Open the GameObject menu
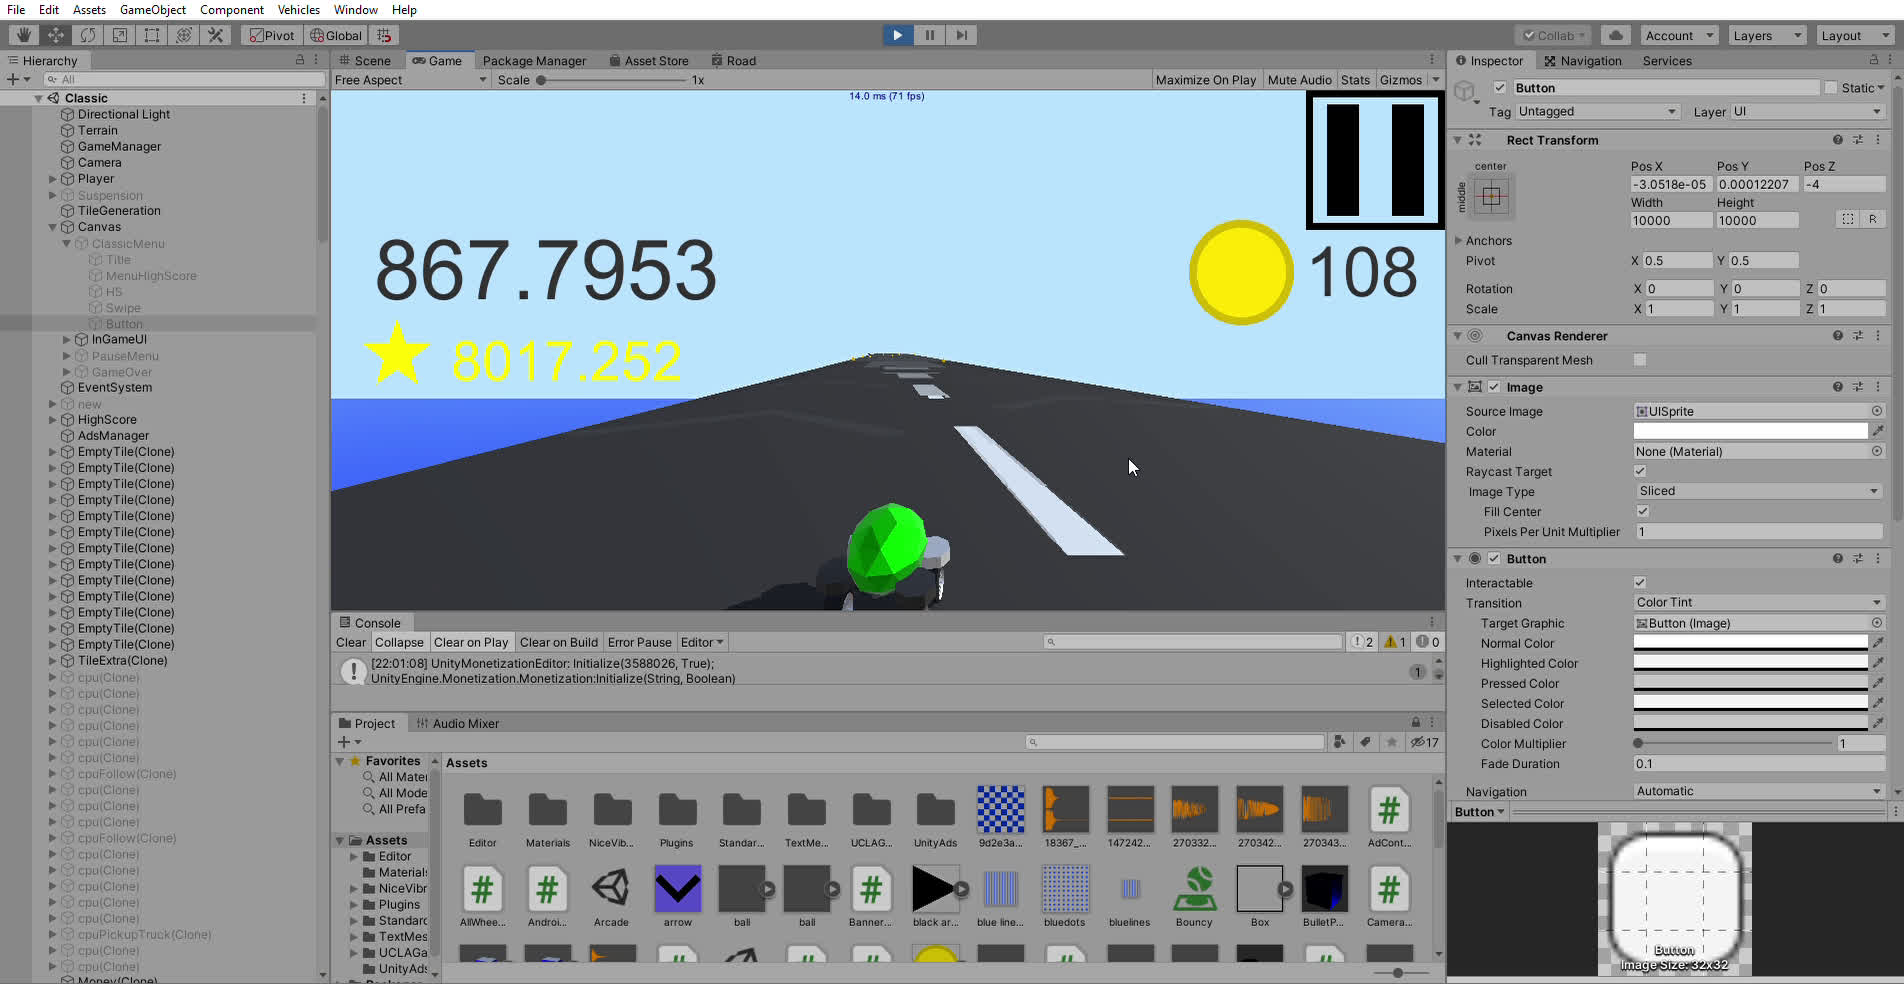Image resolution: width=1904 pixels, height=984 pixels. click(x=152, y=10)
